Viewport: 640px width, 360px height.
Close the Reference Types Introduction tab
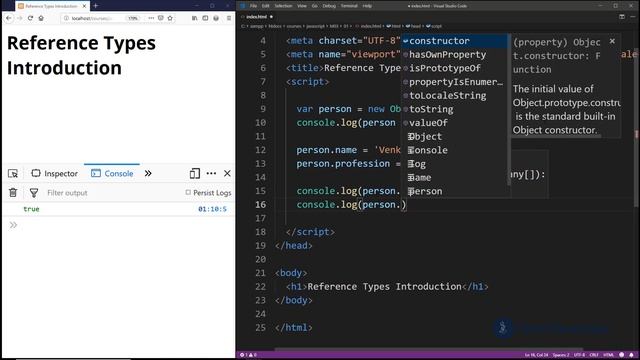[84, 6]
